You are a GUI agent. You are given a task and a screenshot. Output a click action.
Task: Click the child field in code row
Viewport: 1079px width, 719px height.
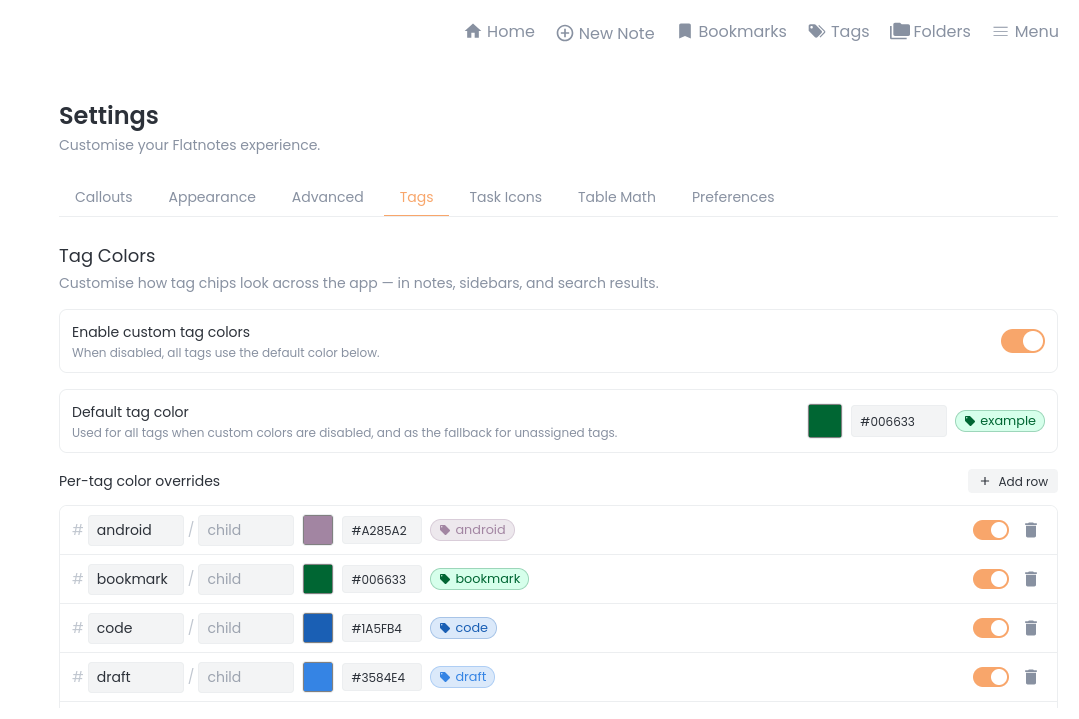click(246, 627)
